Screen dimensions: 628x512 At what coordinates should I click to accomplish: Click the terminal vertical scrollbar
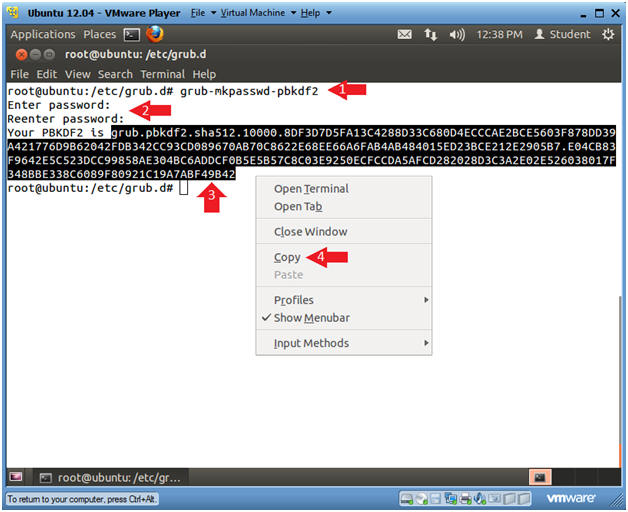click(620, 381)
